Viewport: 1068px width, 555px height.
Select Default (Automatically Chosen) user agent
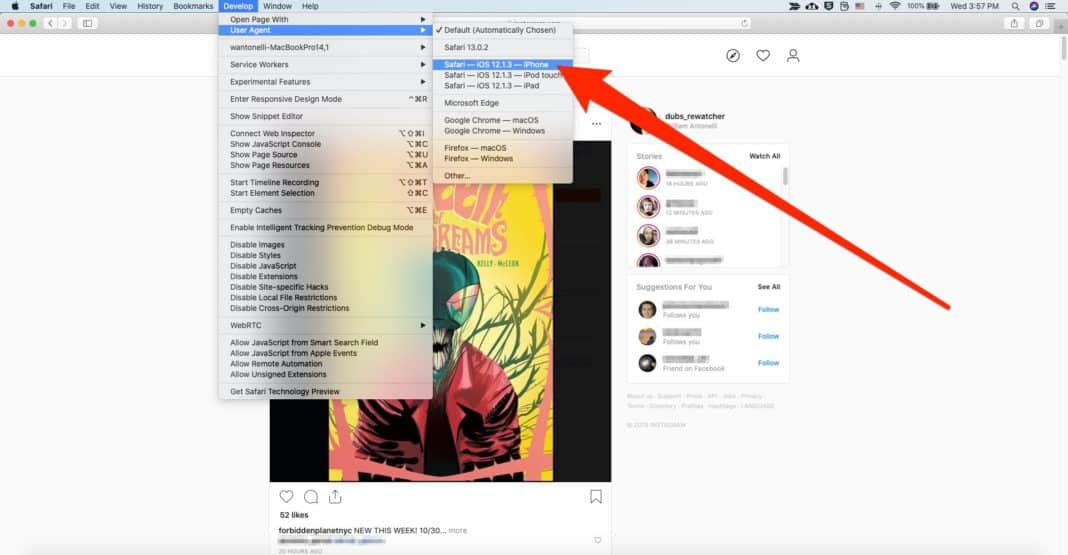pos(503,30)
